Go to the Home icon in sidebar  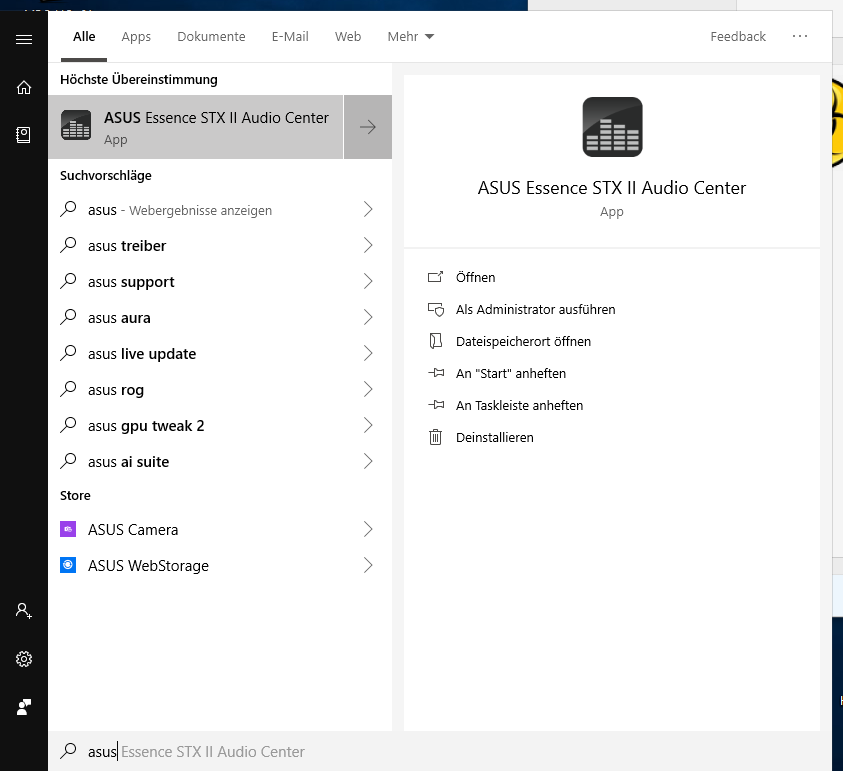(x=24, y=87)
